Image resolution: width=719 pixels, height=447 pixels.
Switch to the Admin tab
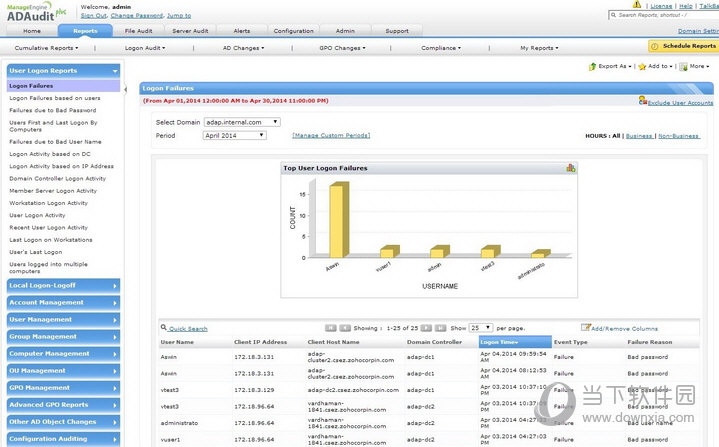click(345, 31)
